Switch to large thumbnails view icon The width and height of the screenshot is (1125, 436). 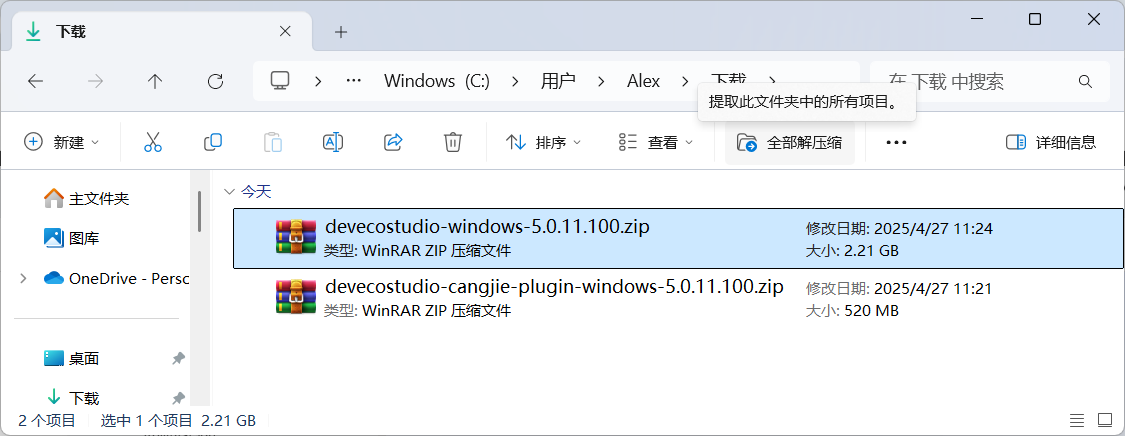tap(1105, 420)
